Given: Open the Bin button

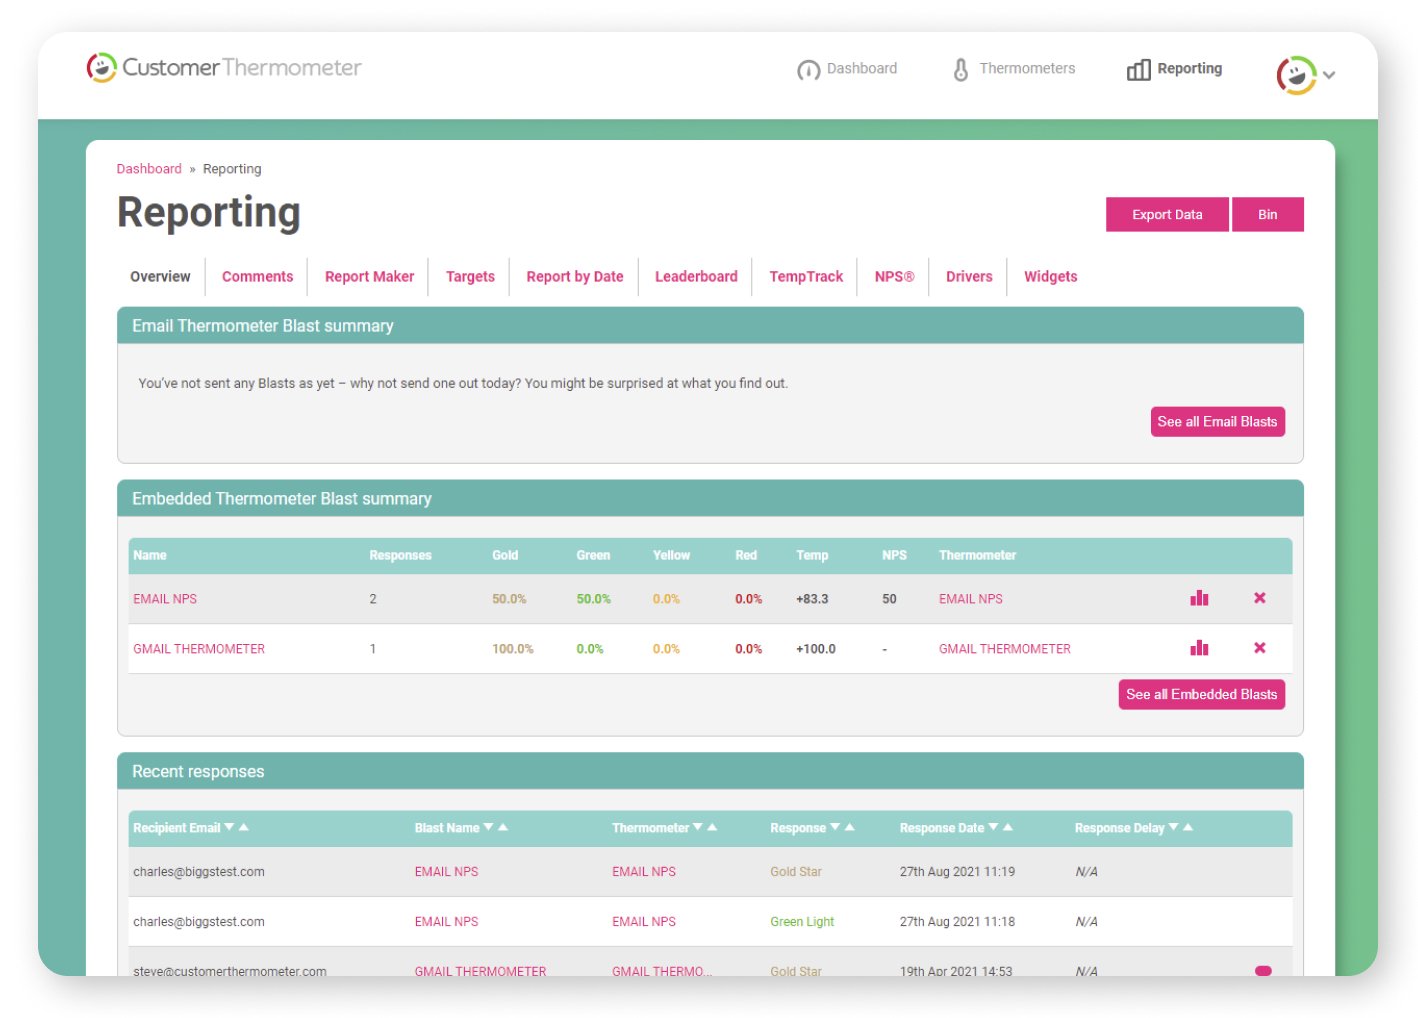Looking at the screenshot, I should pyautogui.click(x=1267, y=214).
